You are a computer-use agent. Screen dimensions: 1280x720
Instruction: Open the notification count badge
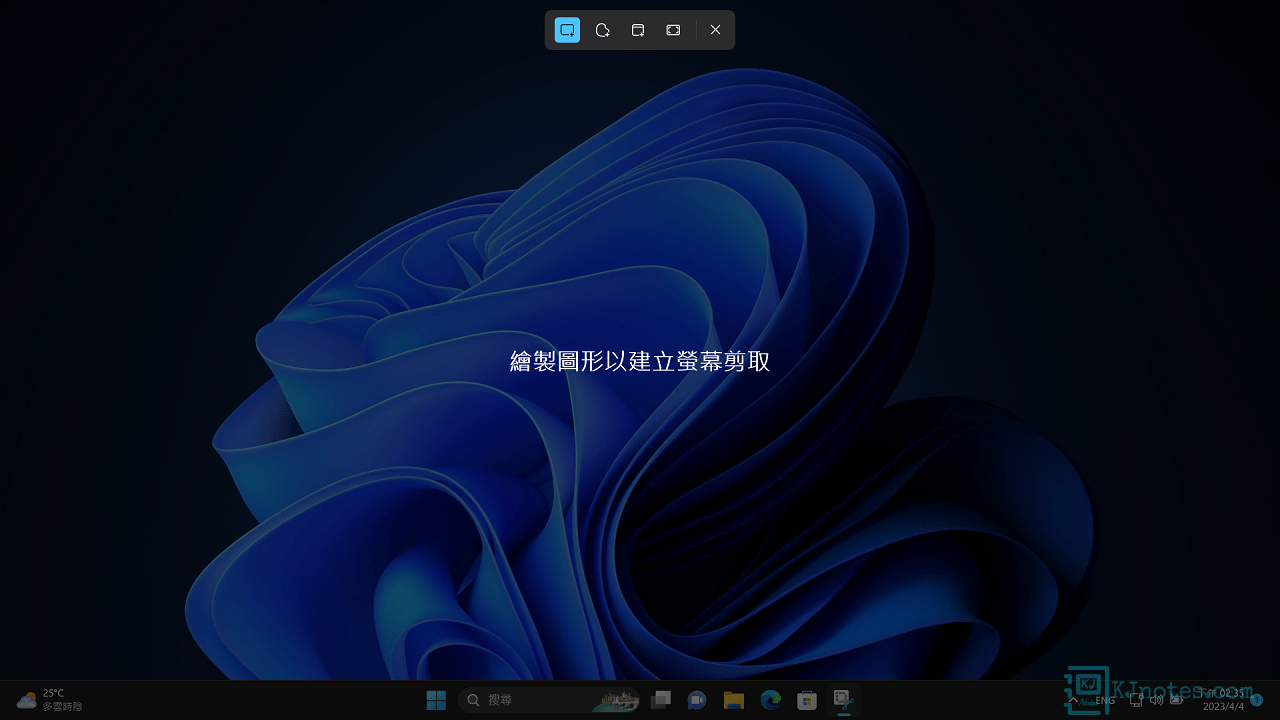[1257, 700]
